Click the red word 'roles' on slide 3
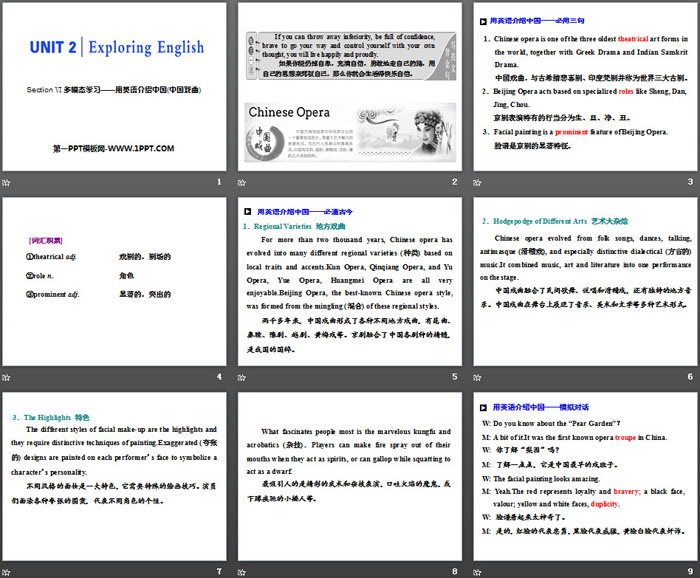 [626, 91]
